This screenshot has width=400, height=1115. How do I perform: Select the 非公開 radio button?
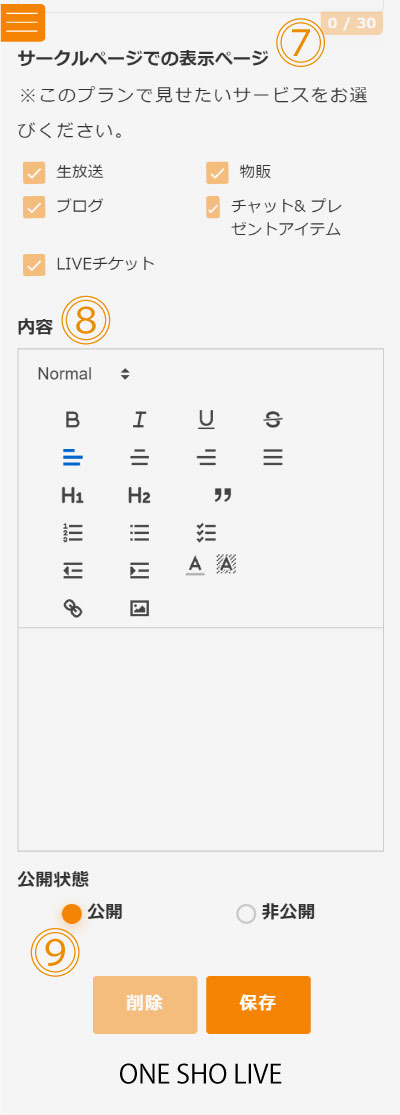246,914
